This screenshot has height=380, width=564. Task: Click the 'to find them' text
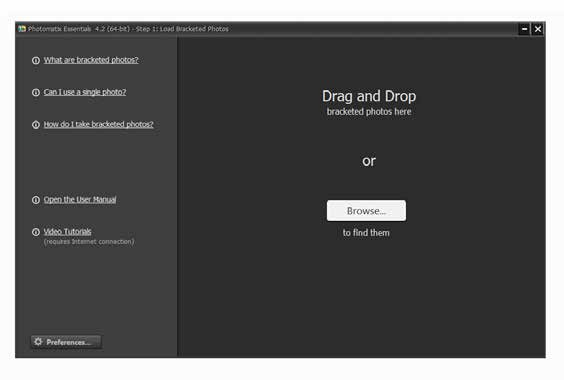click(366, 233)
